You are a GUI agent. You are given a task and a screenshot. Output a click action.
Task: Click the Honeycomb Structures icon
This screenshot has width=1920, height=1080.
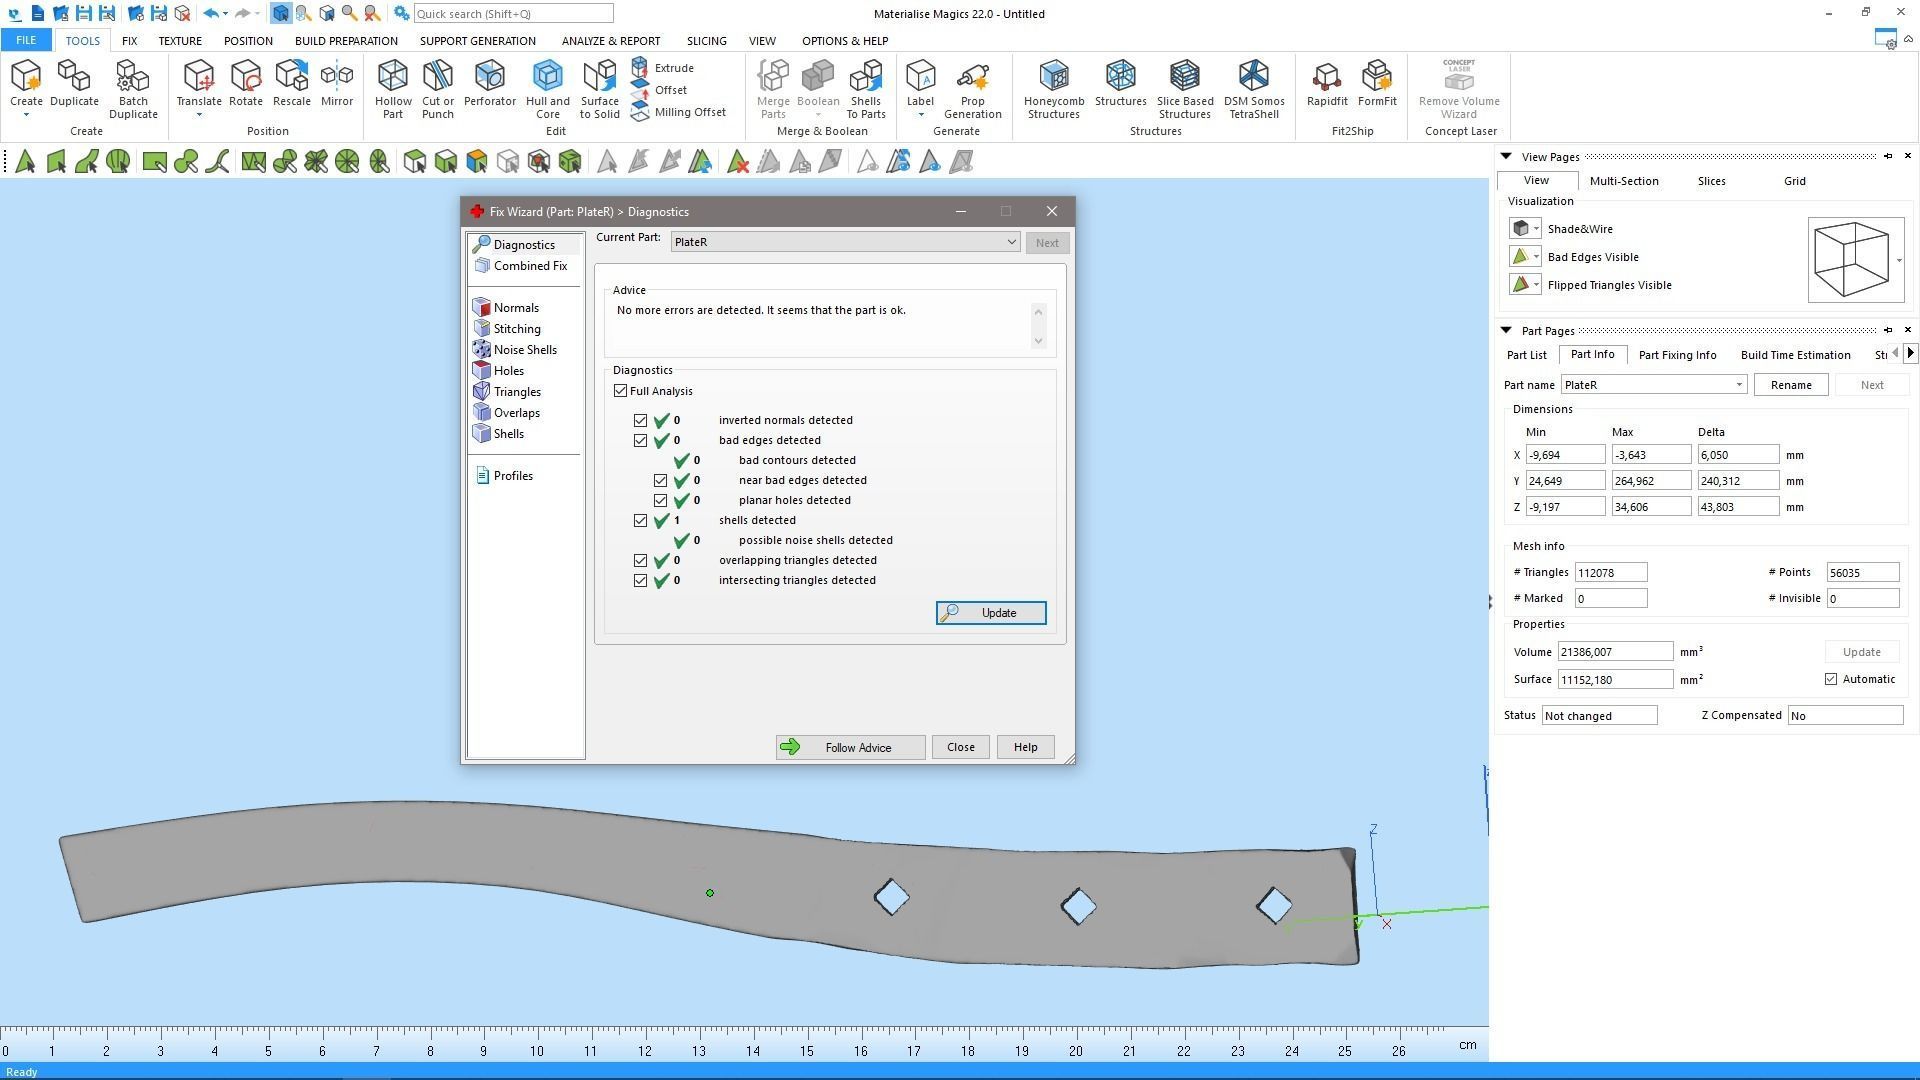click(x=1053, y=88)
